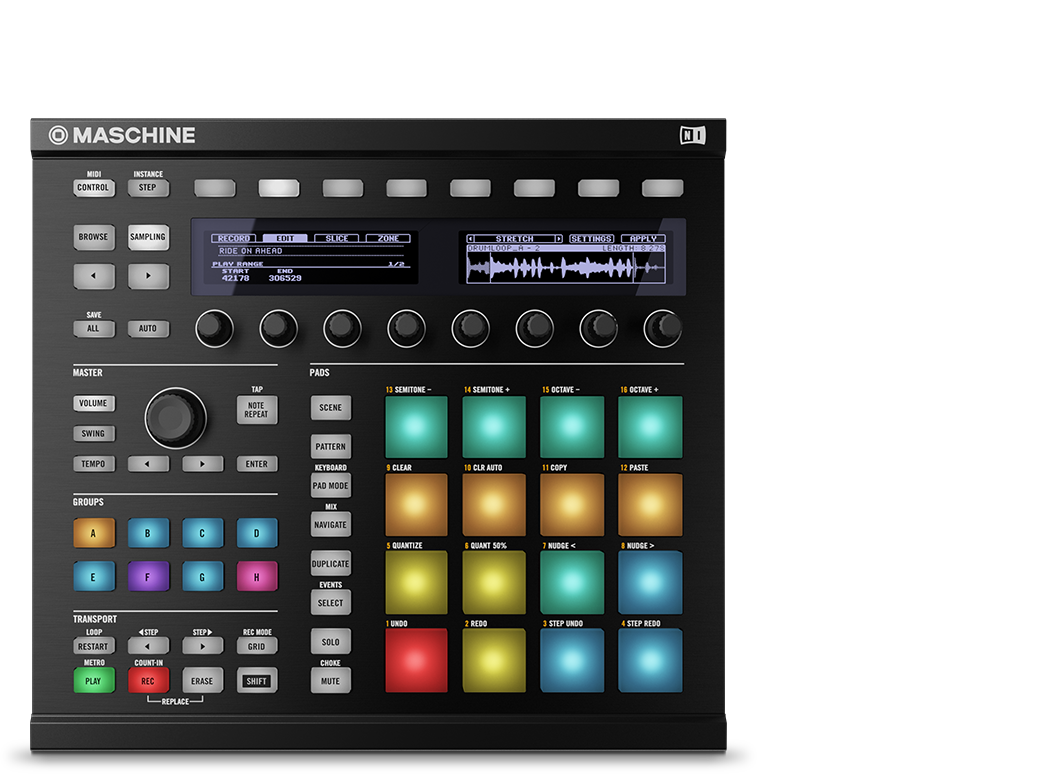Select the VOLUME button in MASTER
The height and width of the screenshot is (780, 1040).
(x=94, y=403)
